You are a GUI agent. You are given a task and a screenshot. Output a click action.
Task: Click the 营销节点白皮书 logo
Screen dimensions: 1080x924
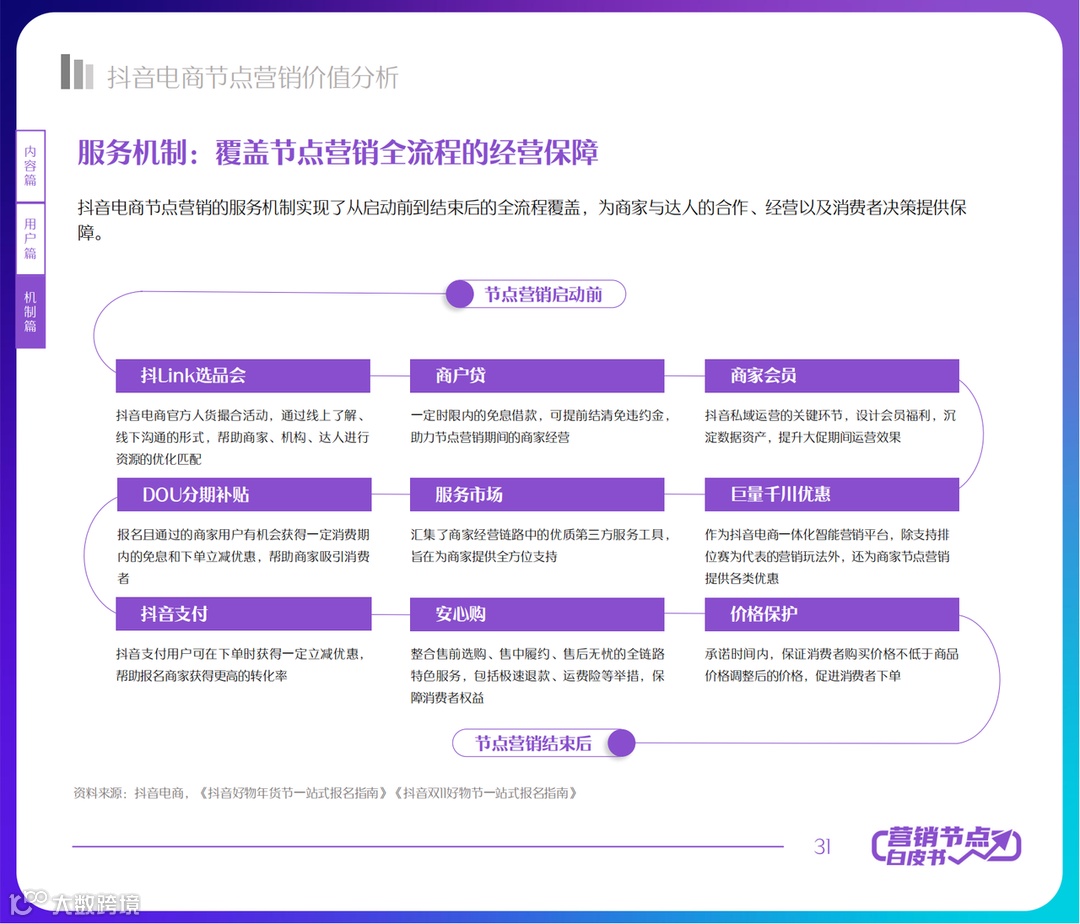[946, 846]
